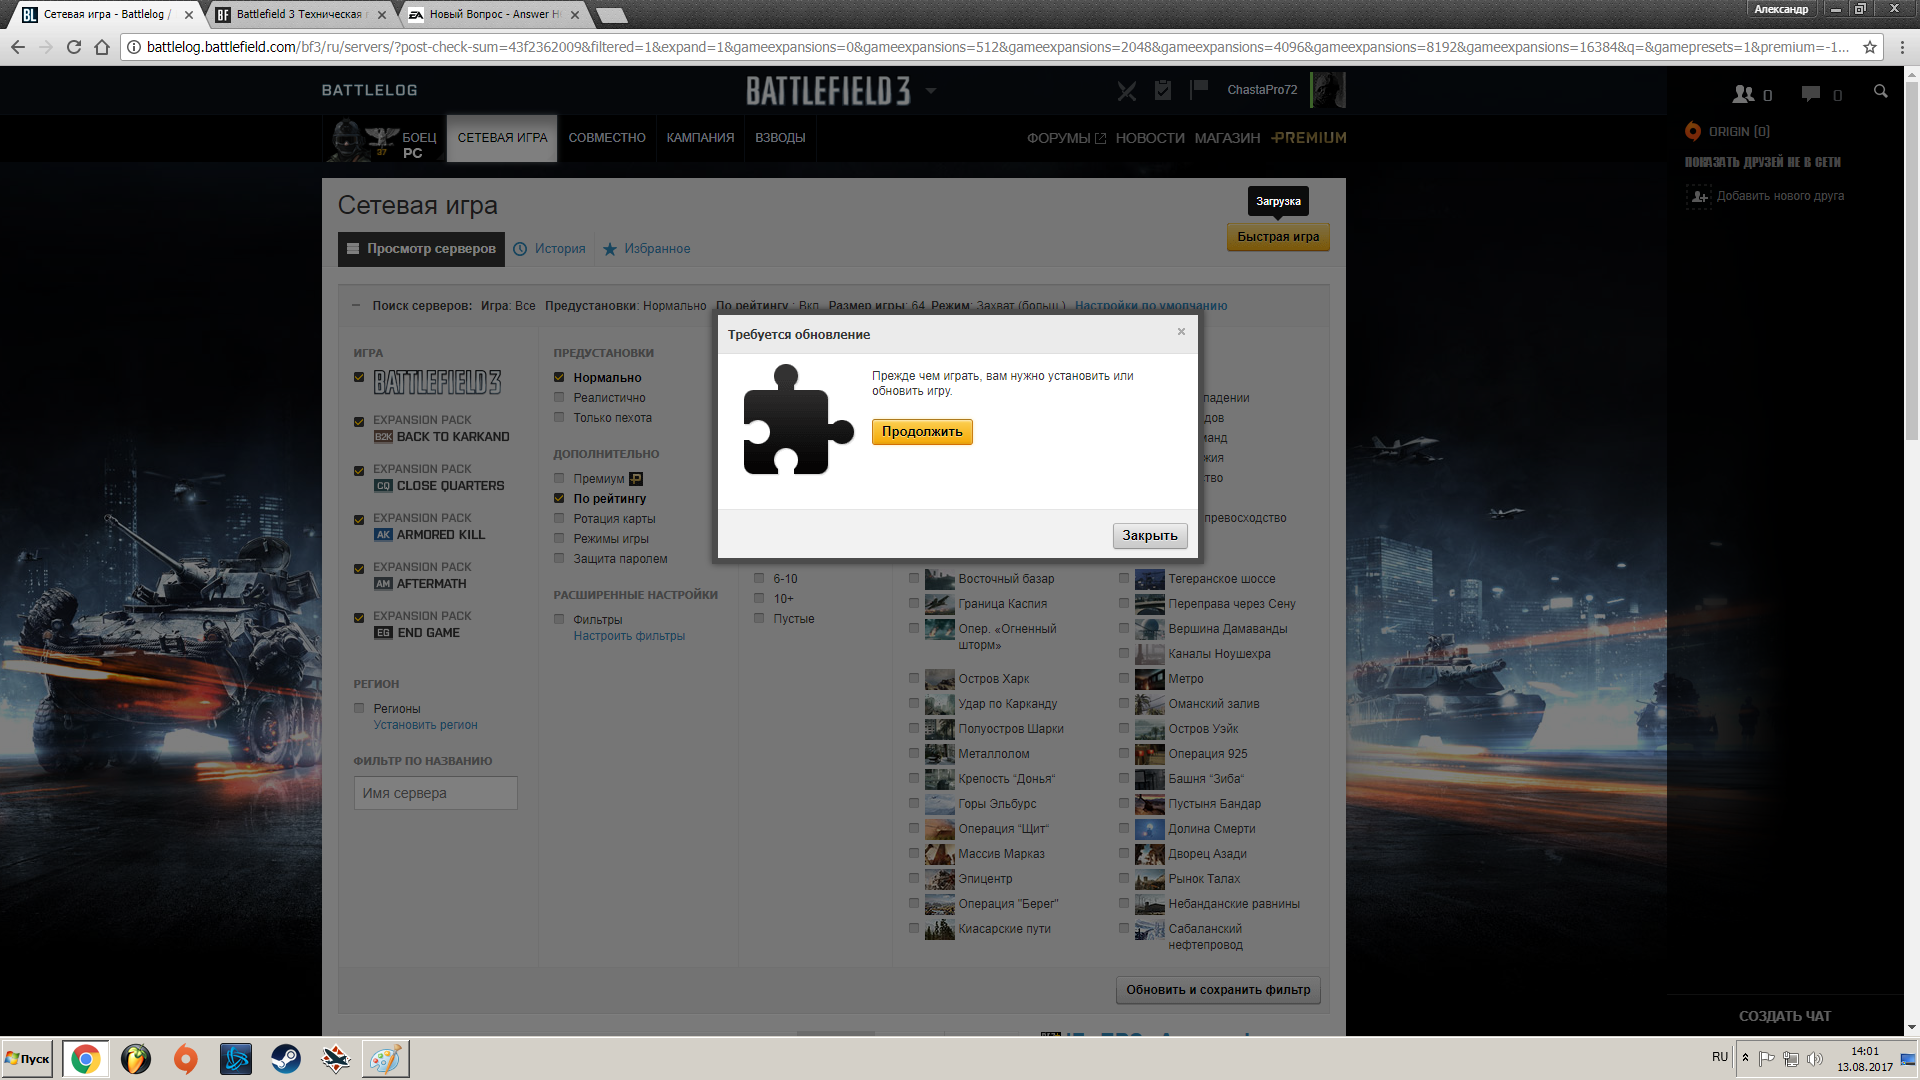Open the СОВМЕСТНО menu item
1920x1080 pixels.
point(607,138)
